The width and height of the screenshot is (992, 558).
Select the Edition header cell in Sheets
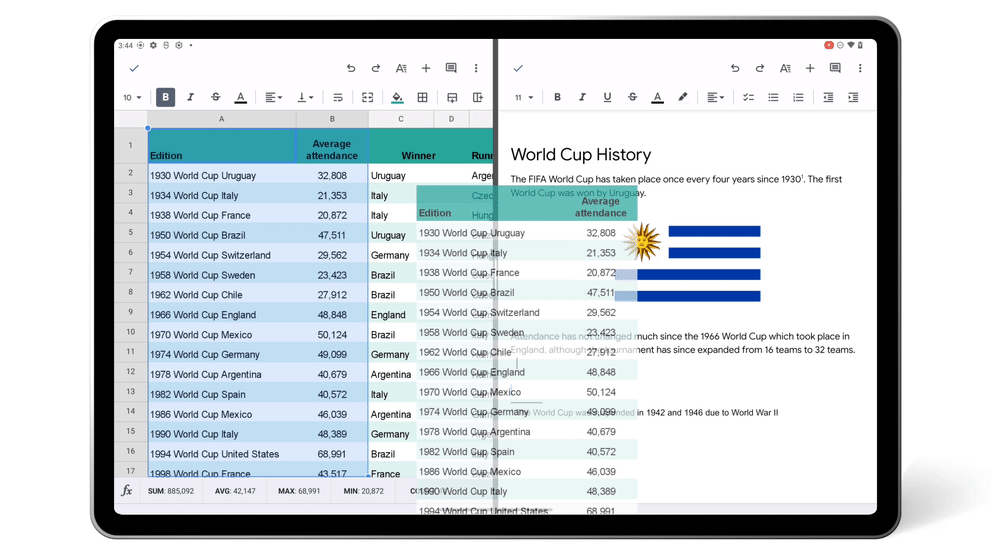221,146
